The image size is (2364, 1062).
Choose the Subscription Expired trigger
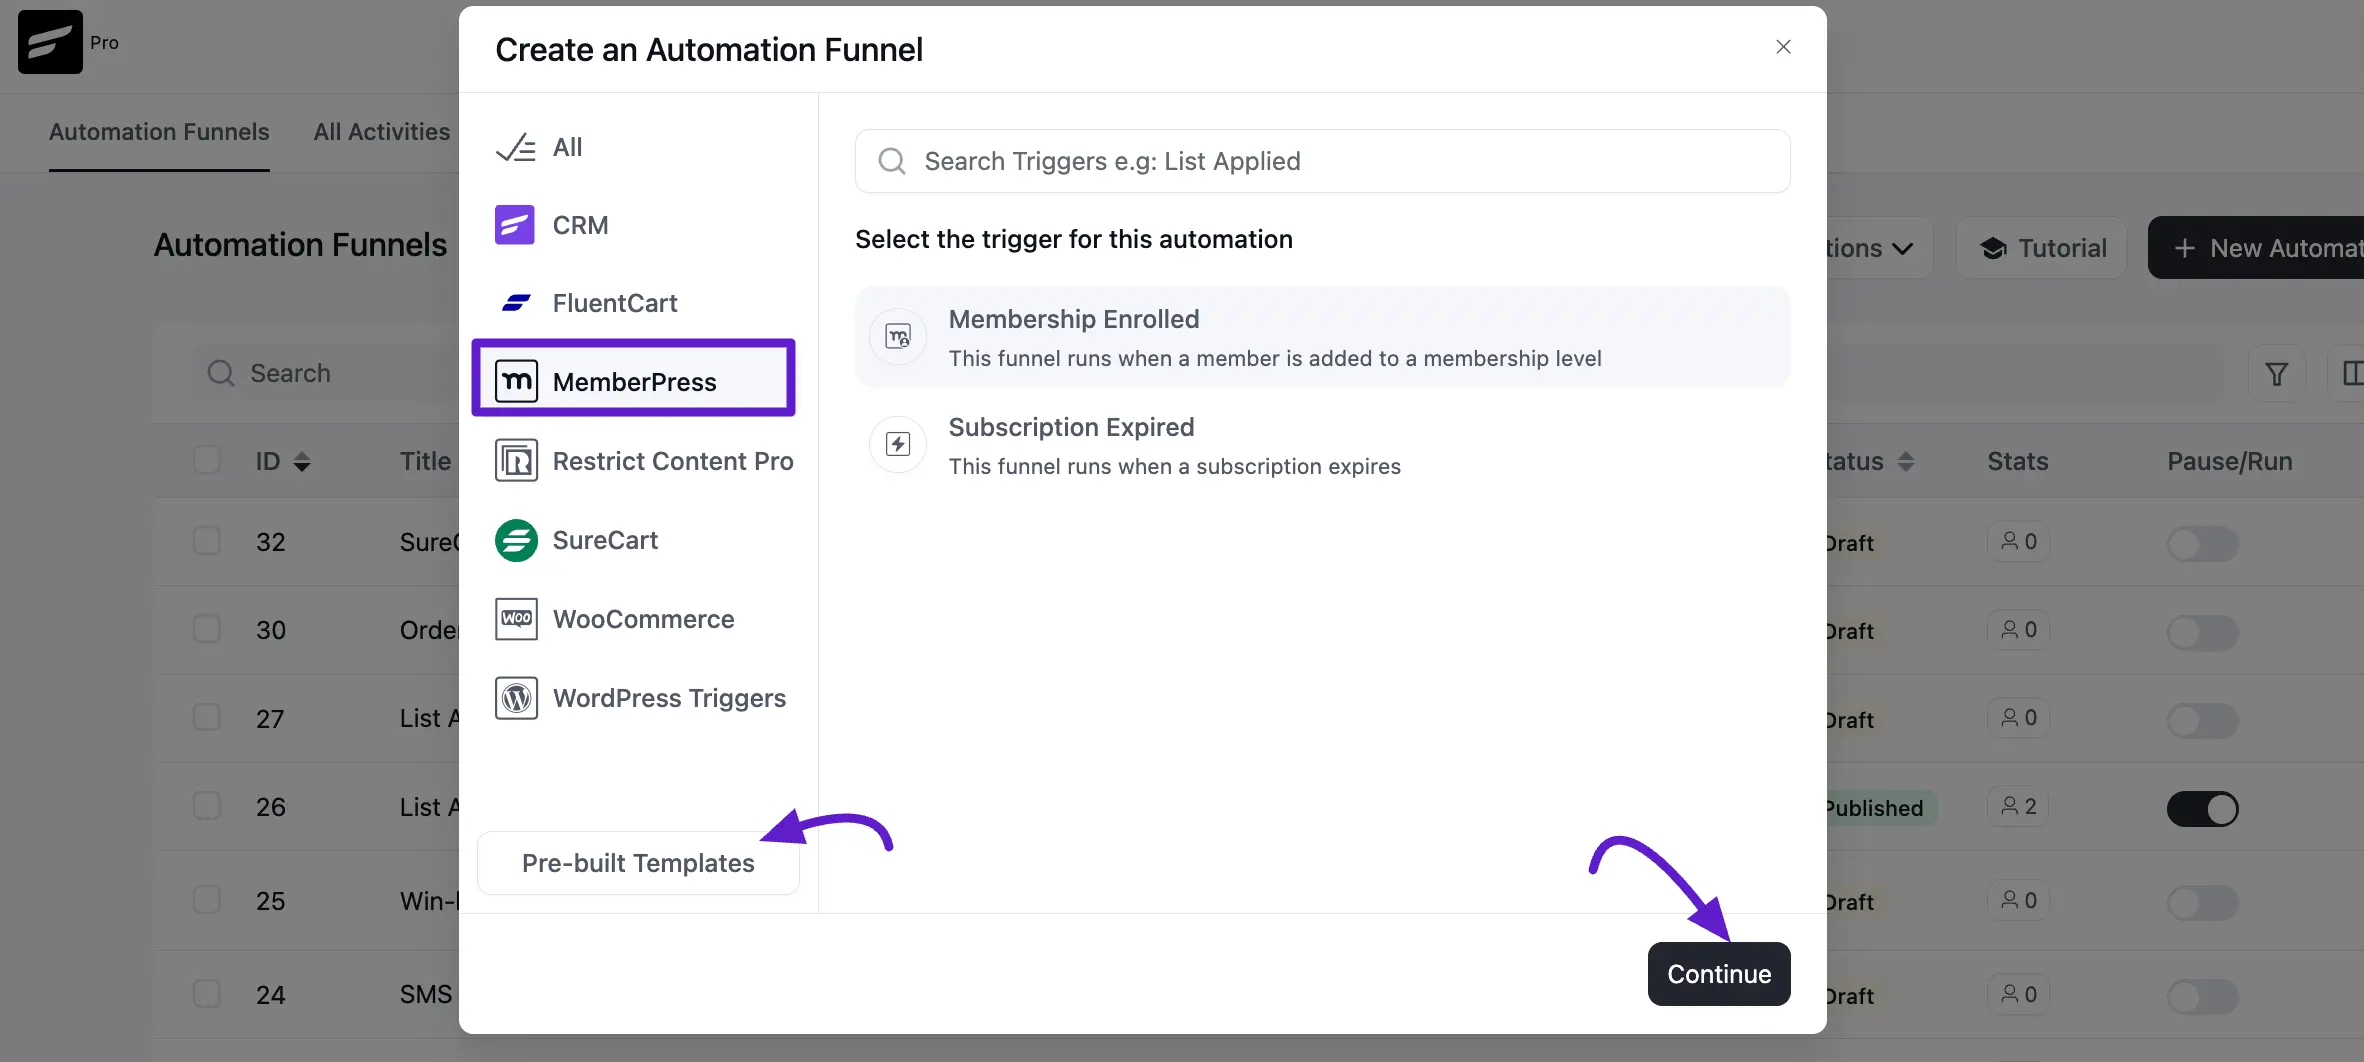click(1322, 445)
